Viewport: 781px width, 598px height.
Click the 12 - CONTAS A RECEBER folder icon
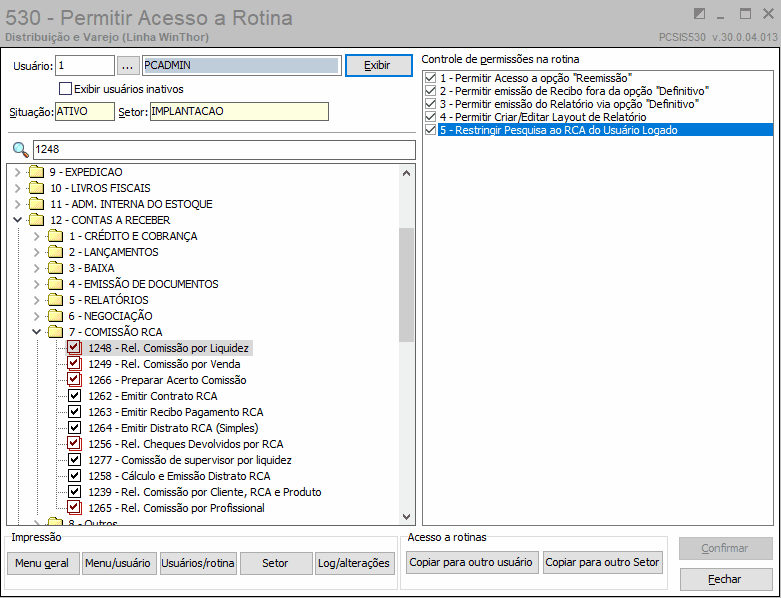[x=36, y=220]
